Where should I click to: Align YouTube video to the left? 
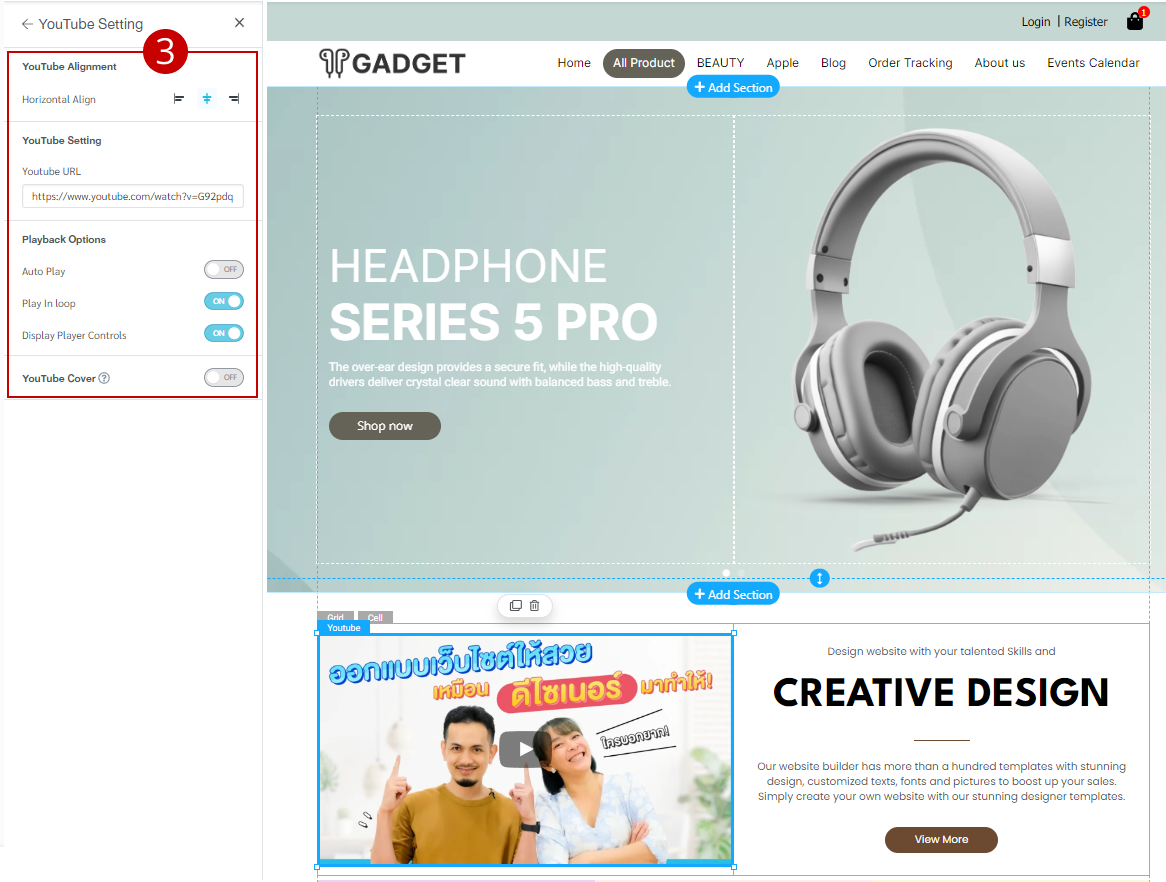(x=178, y=98)
